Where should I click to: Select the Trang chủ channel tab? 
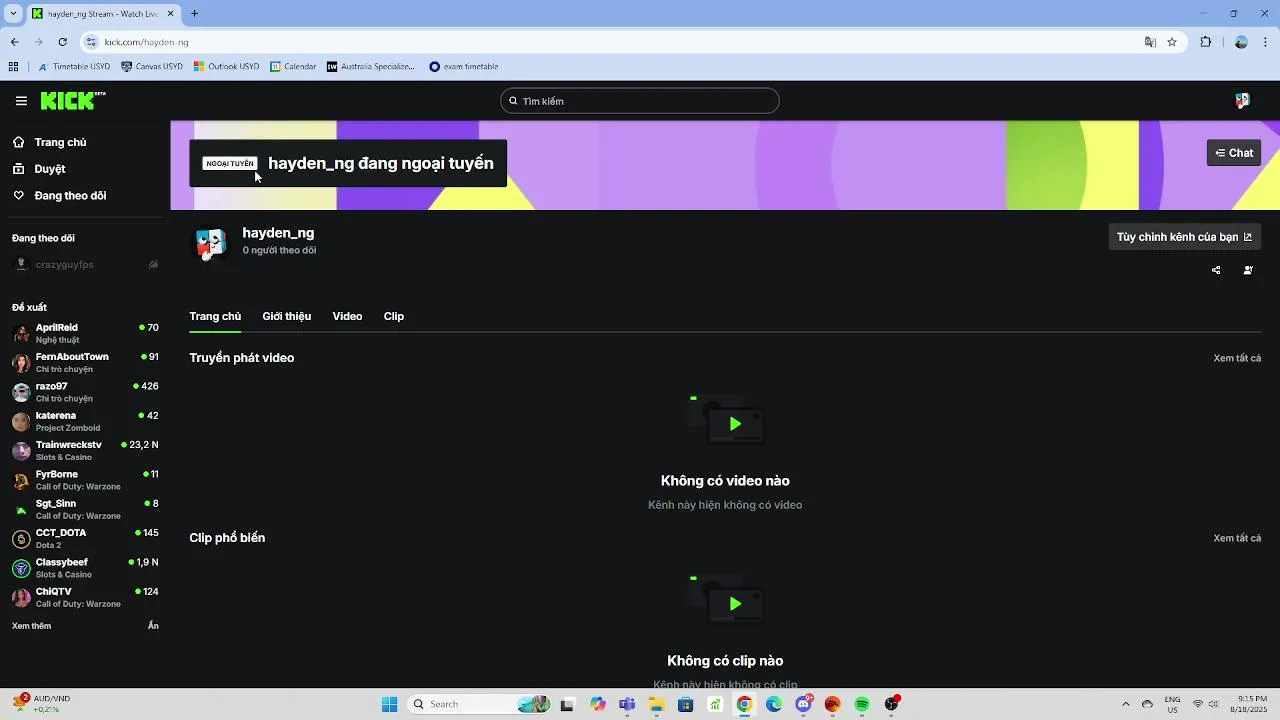pos(215,316)
